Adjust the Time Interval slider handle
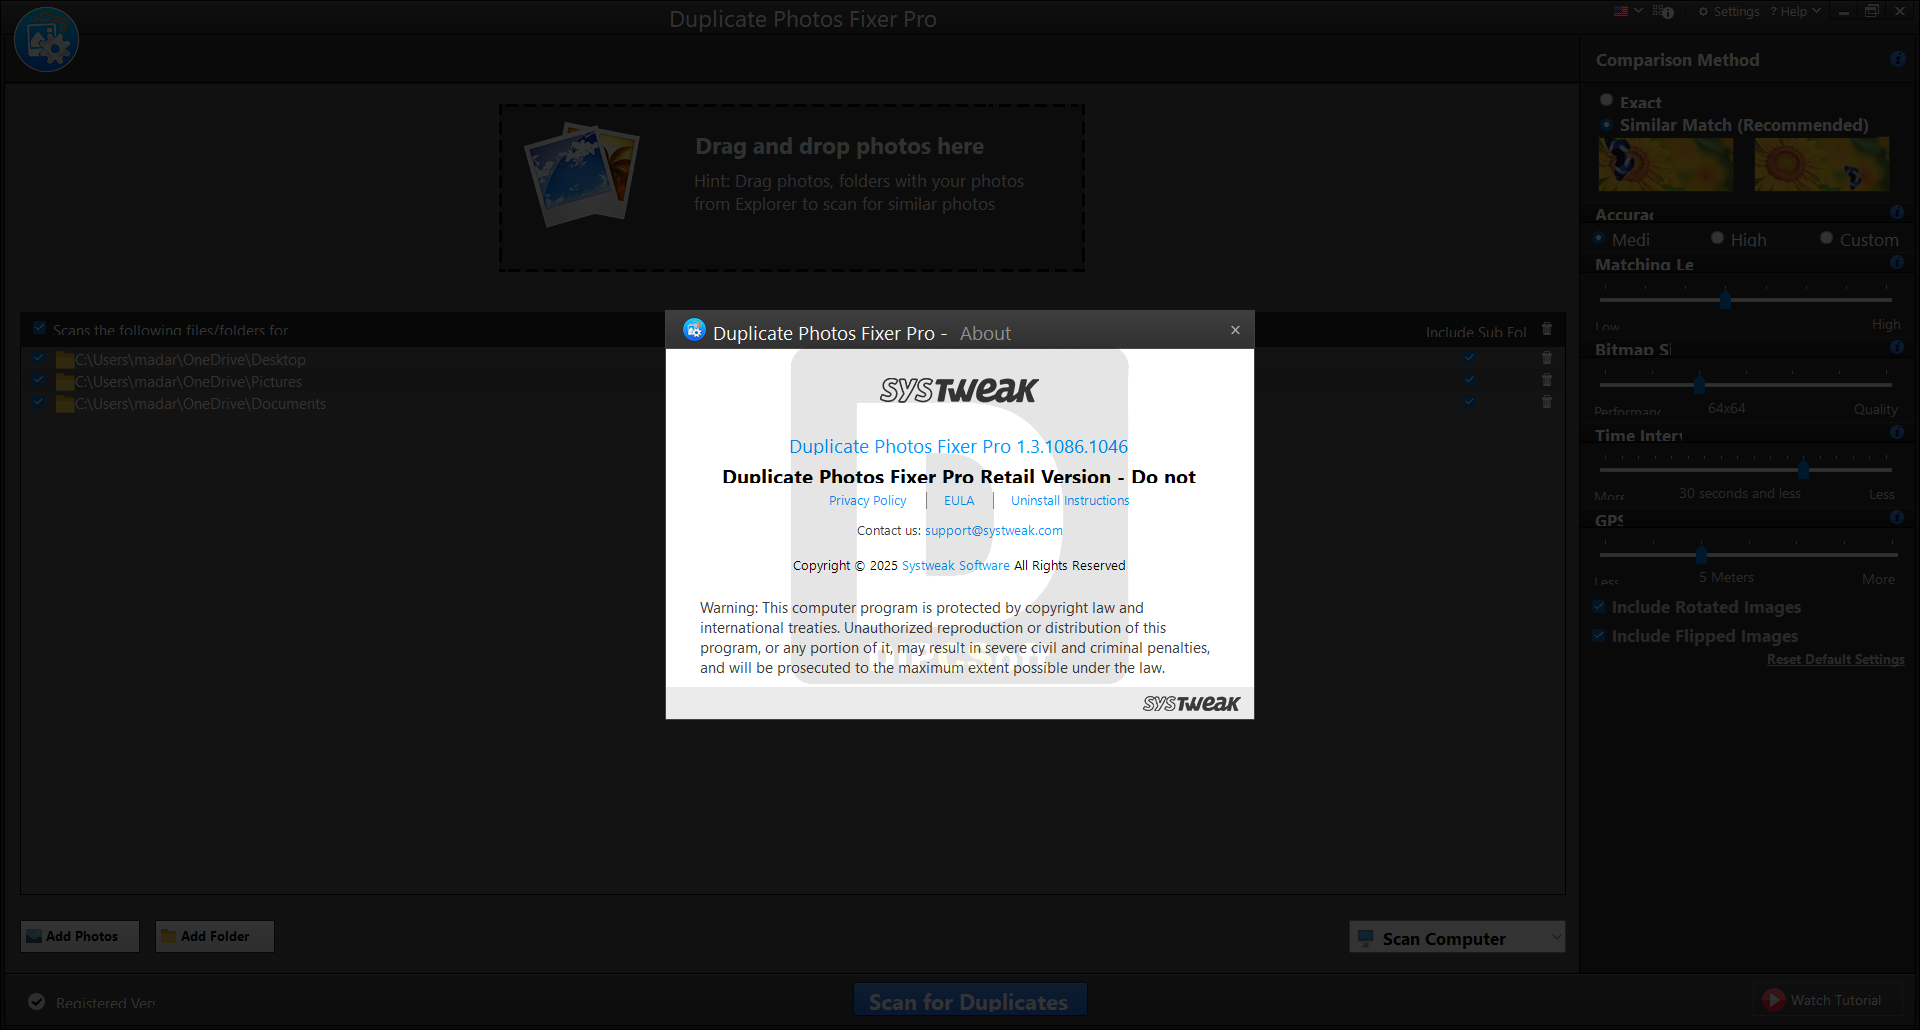Screen dimensions: 1920x1030 coord(1804,469)
